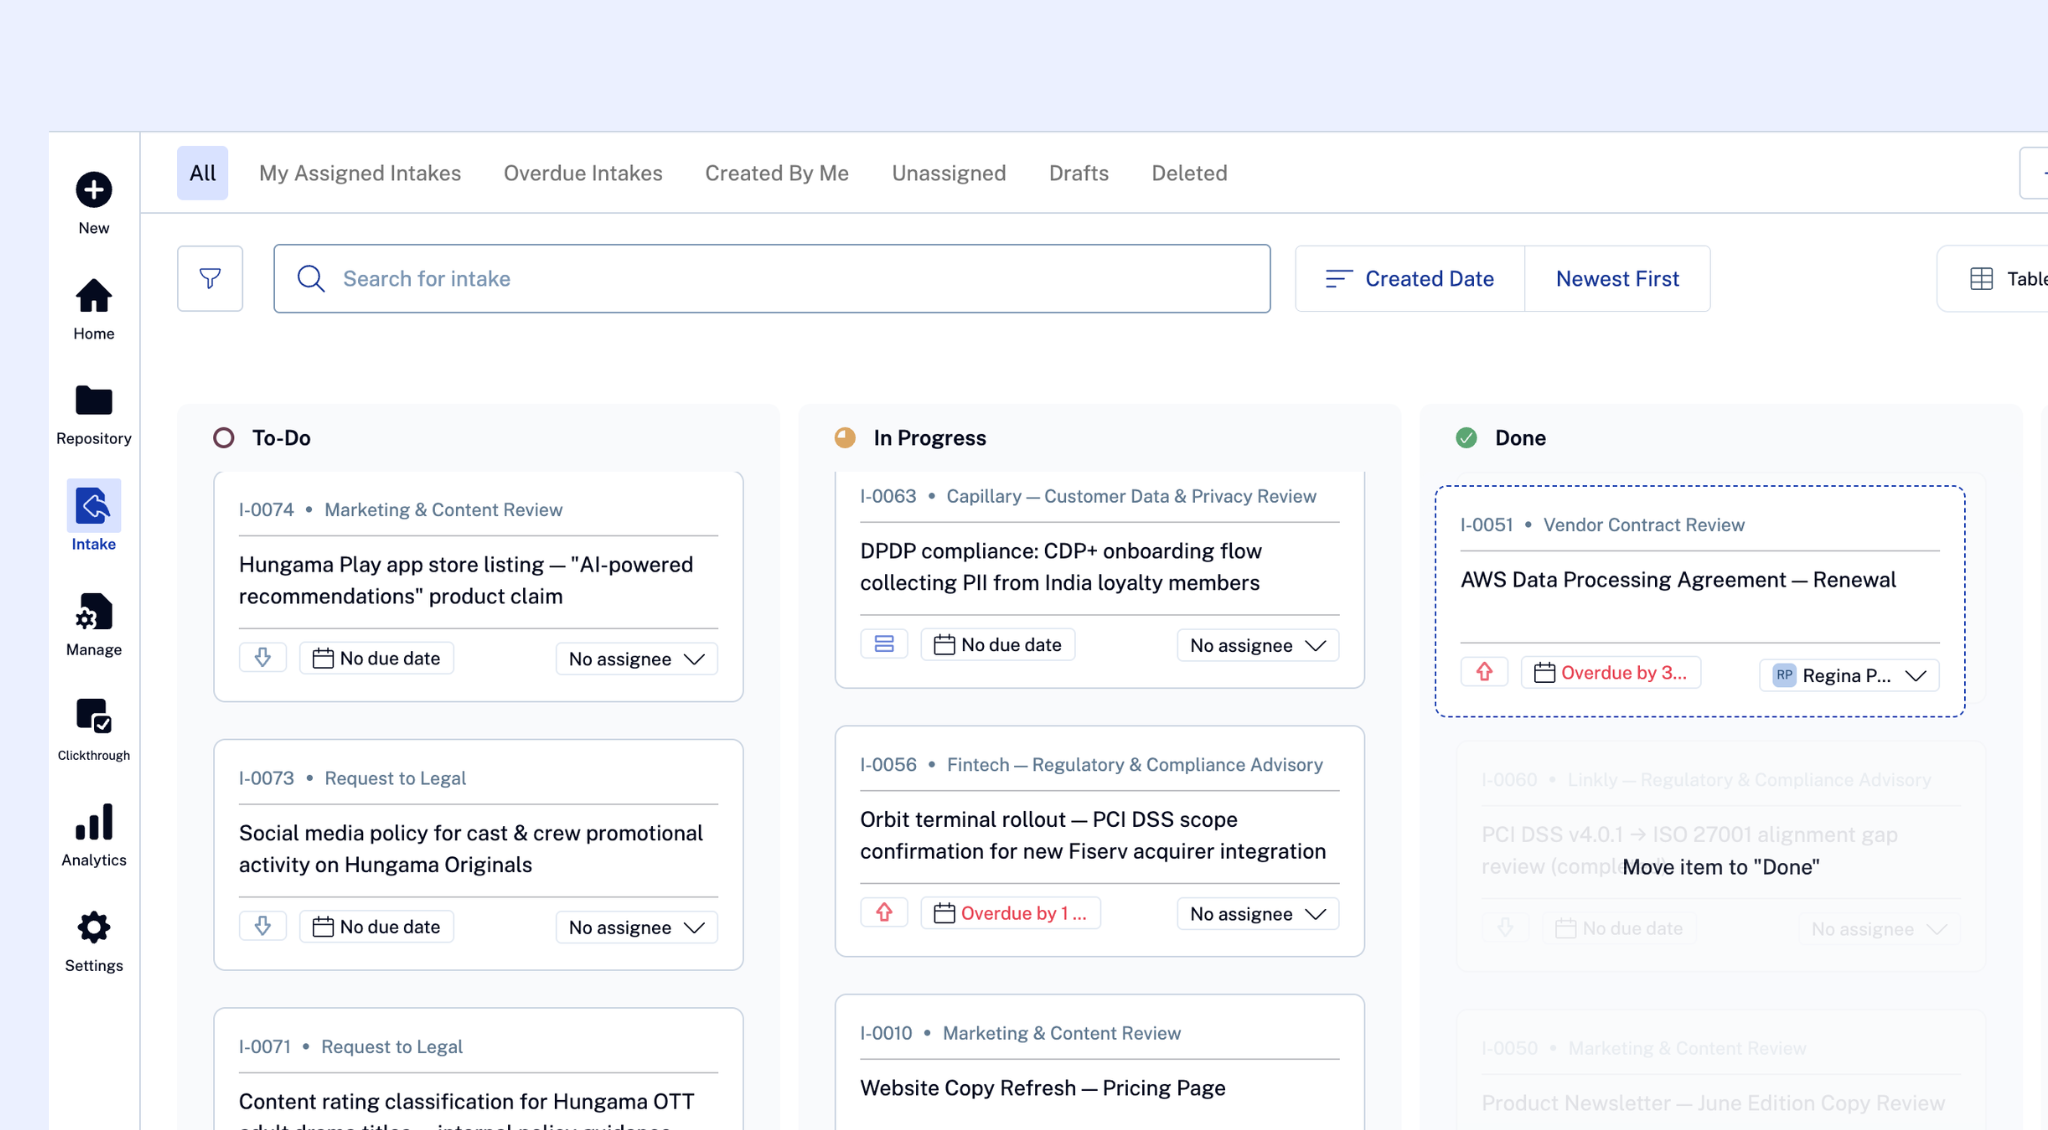
Task: Click medium priority icon on I-0063 card
Action: coord(884,644)
